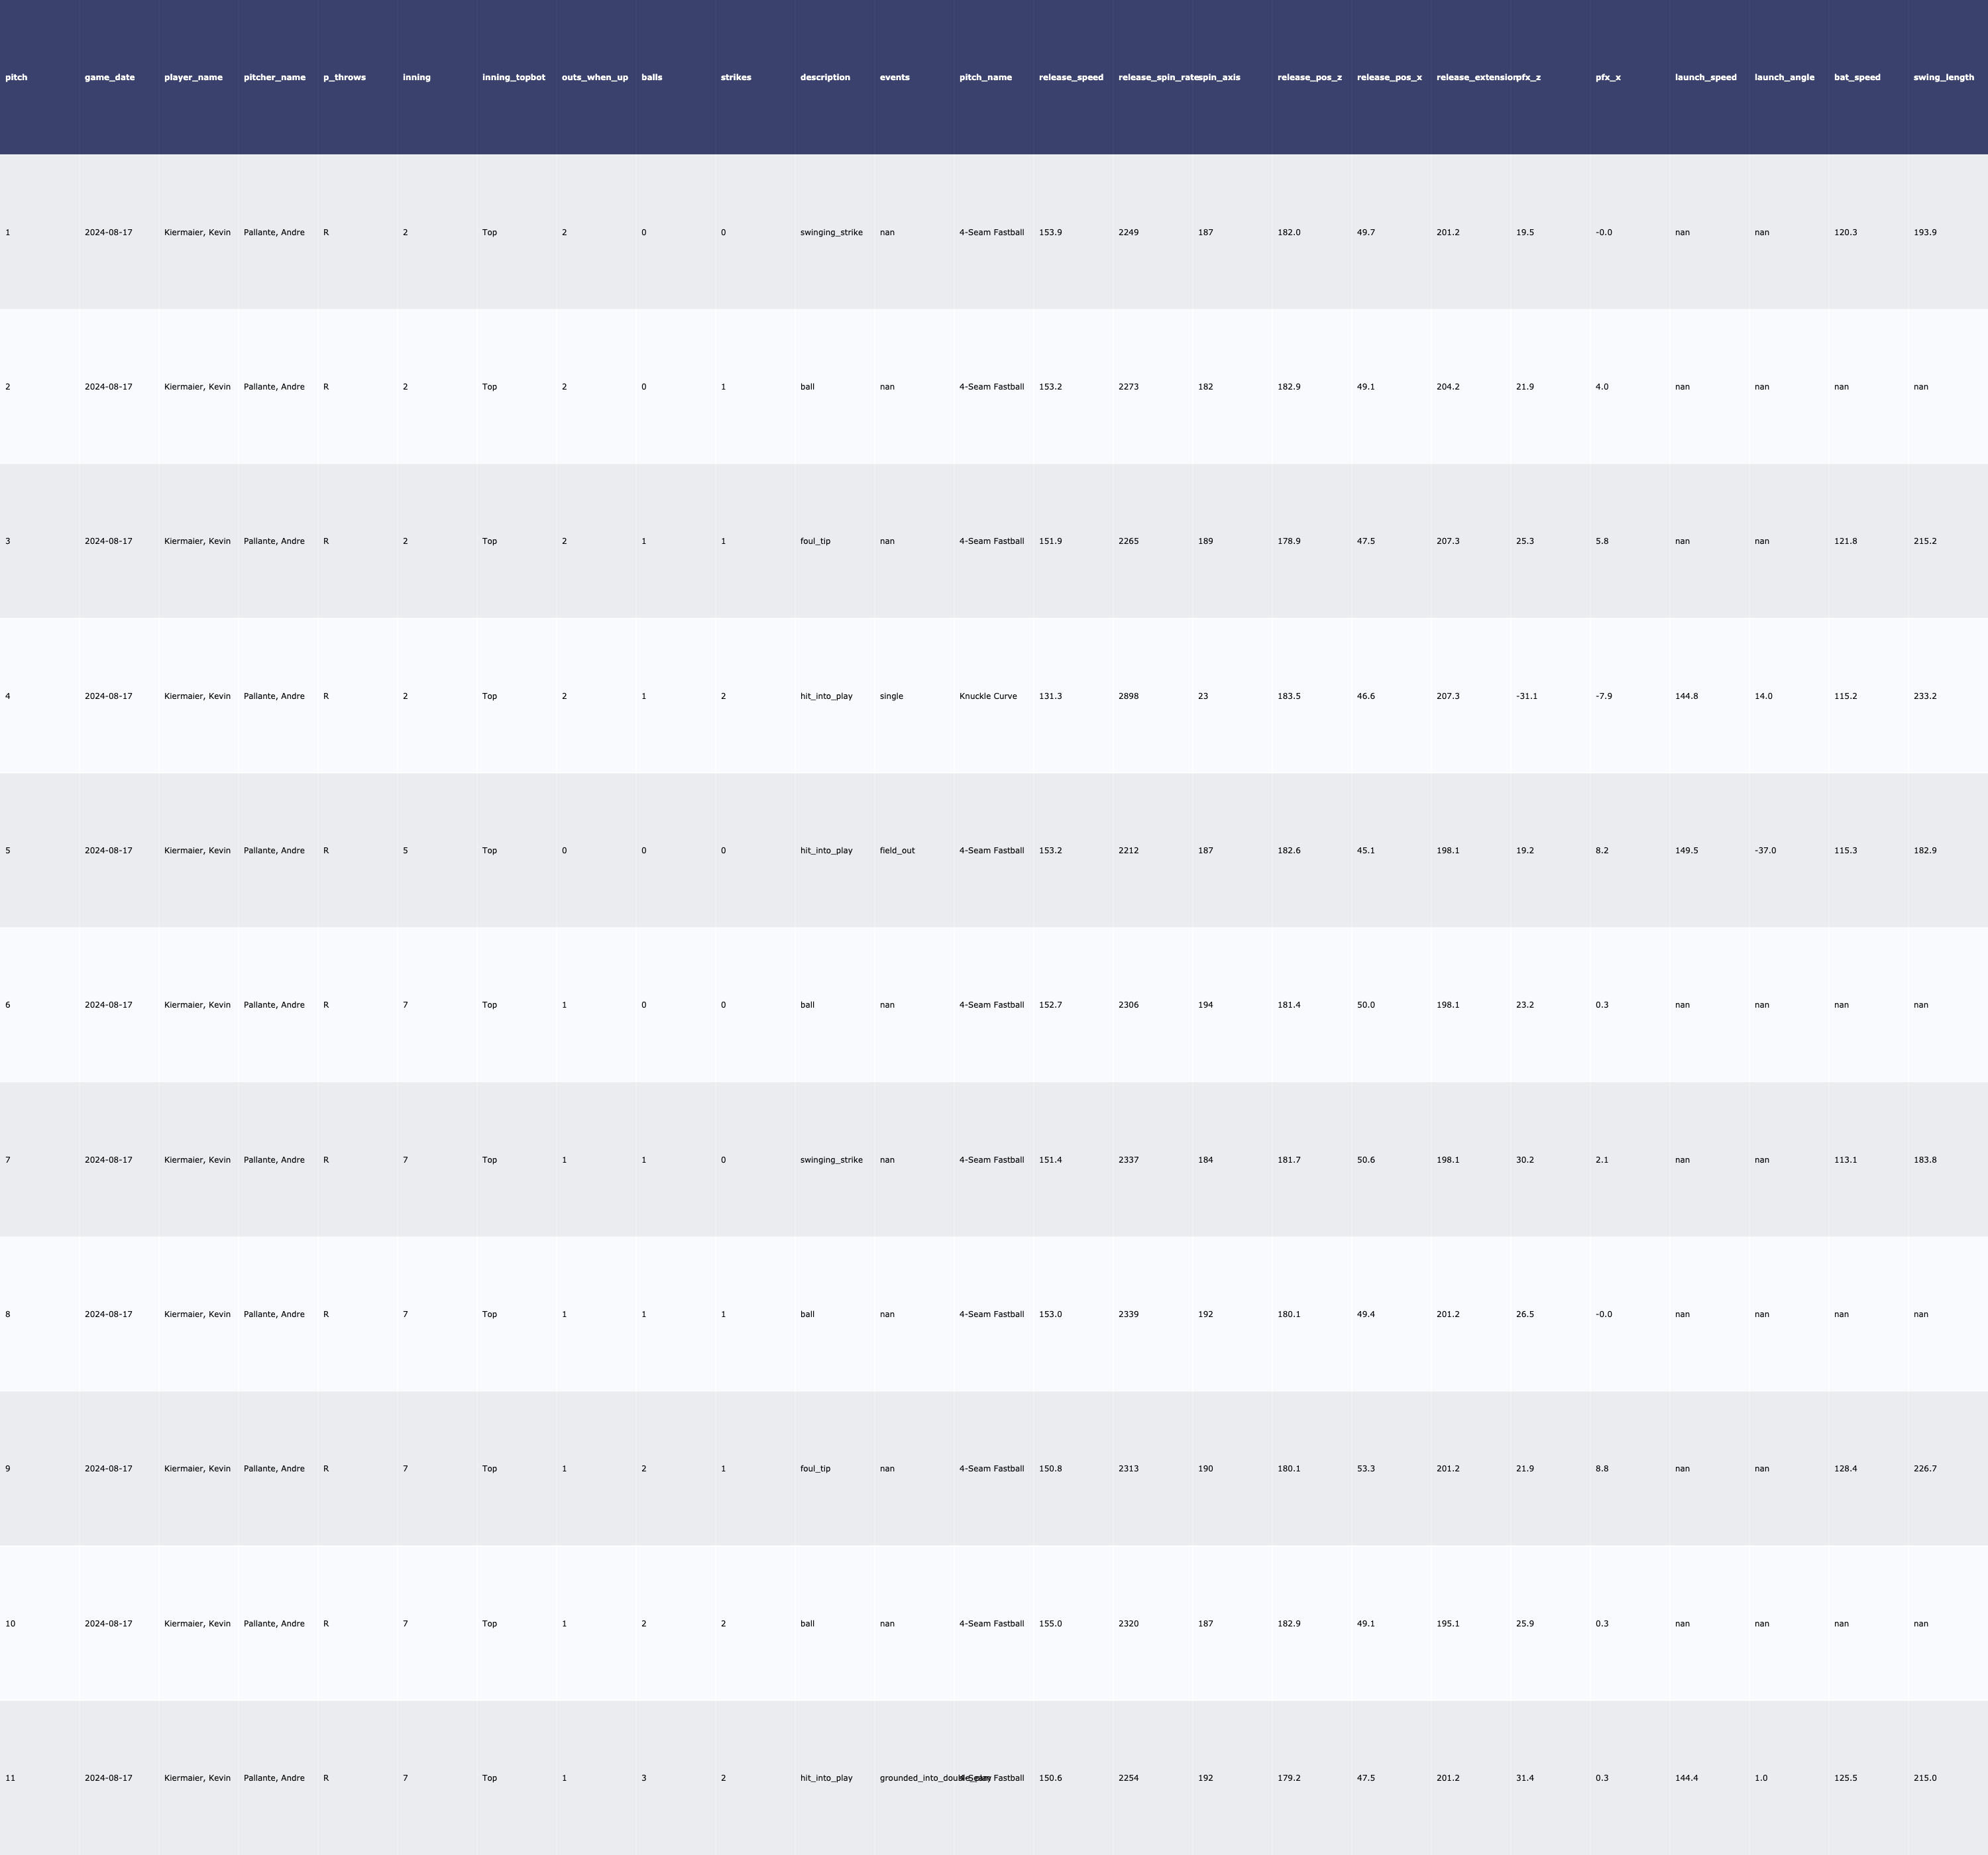Select release speed value 155.0
Screen dimensions: 1988x1855
1050,1624
